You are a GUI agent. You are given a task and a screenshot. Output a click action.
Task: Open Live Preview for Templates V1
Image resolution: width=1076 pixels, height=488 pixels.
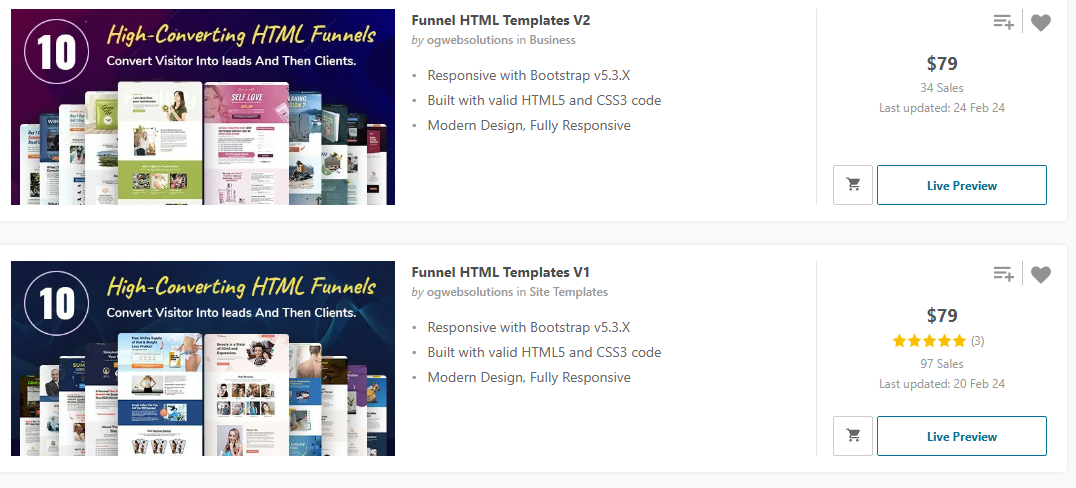(x=961, y=436)
